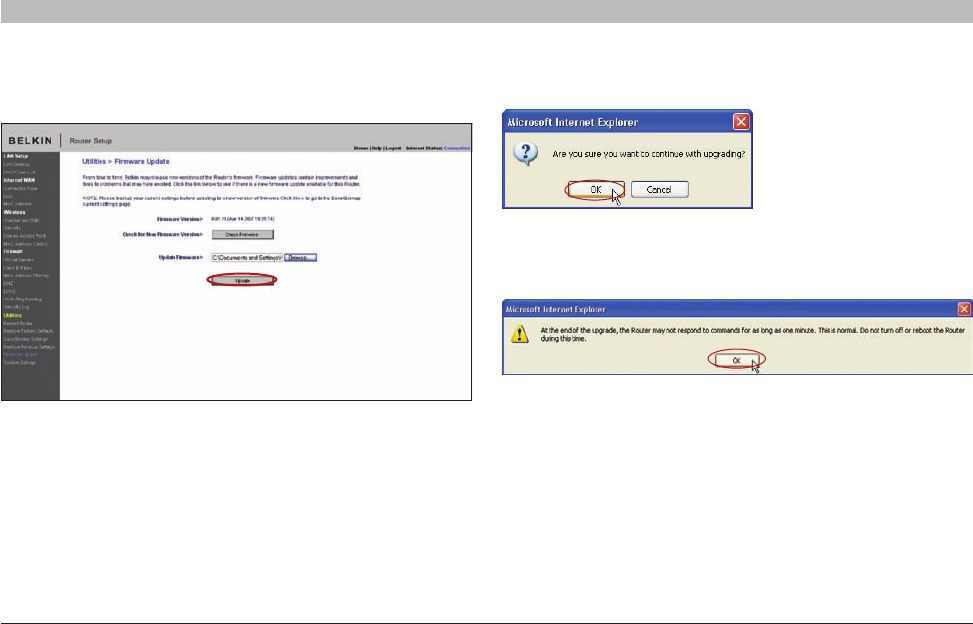Click the 'Router Setup' header text
973x624 pixels.
(x=91, y=141)
